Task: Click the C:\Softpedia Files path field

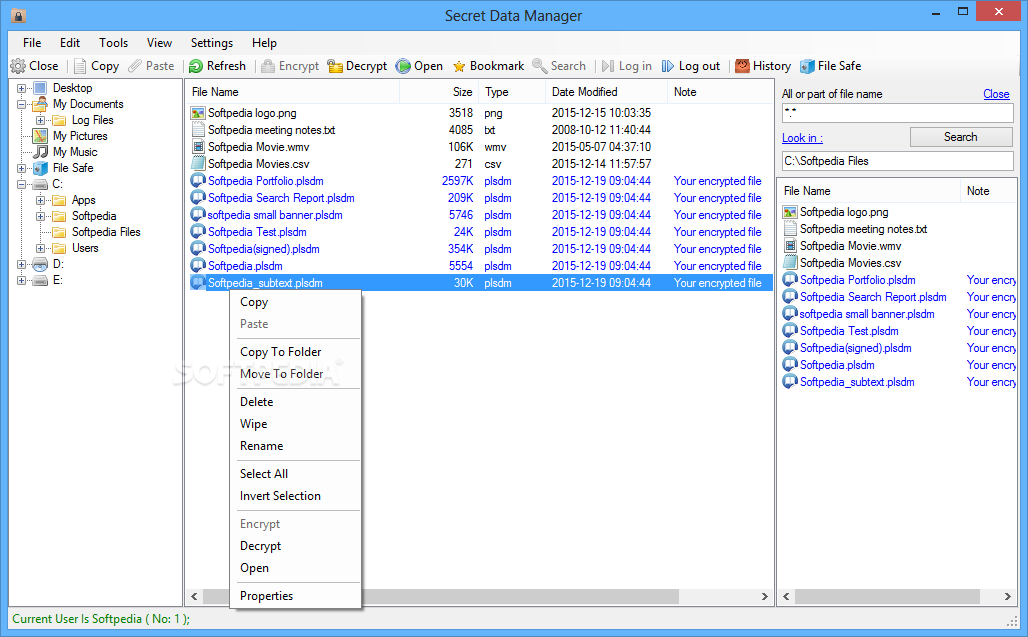Action: click(x=898, y=161)
